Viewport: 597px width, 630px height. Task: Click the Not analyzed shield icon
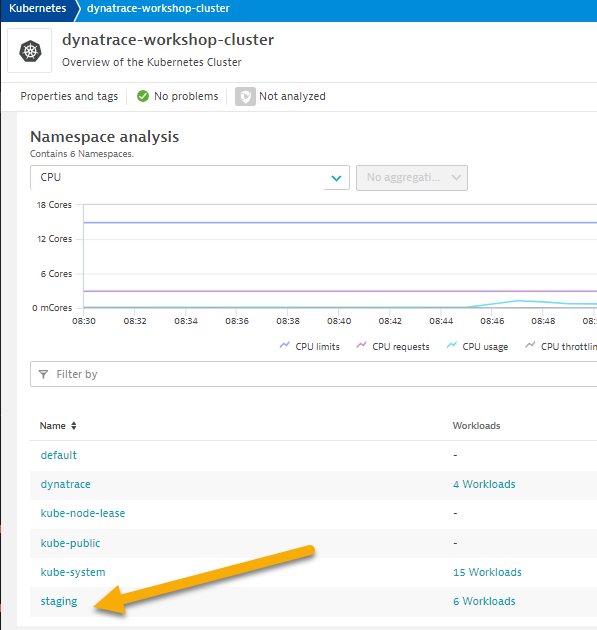pos(245,96)
